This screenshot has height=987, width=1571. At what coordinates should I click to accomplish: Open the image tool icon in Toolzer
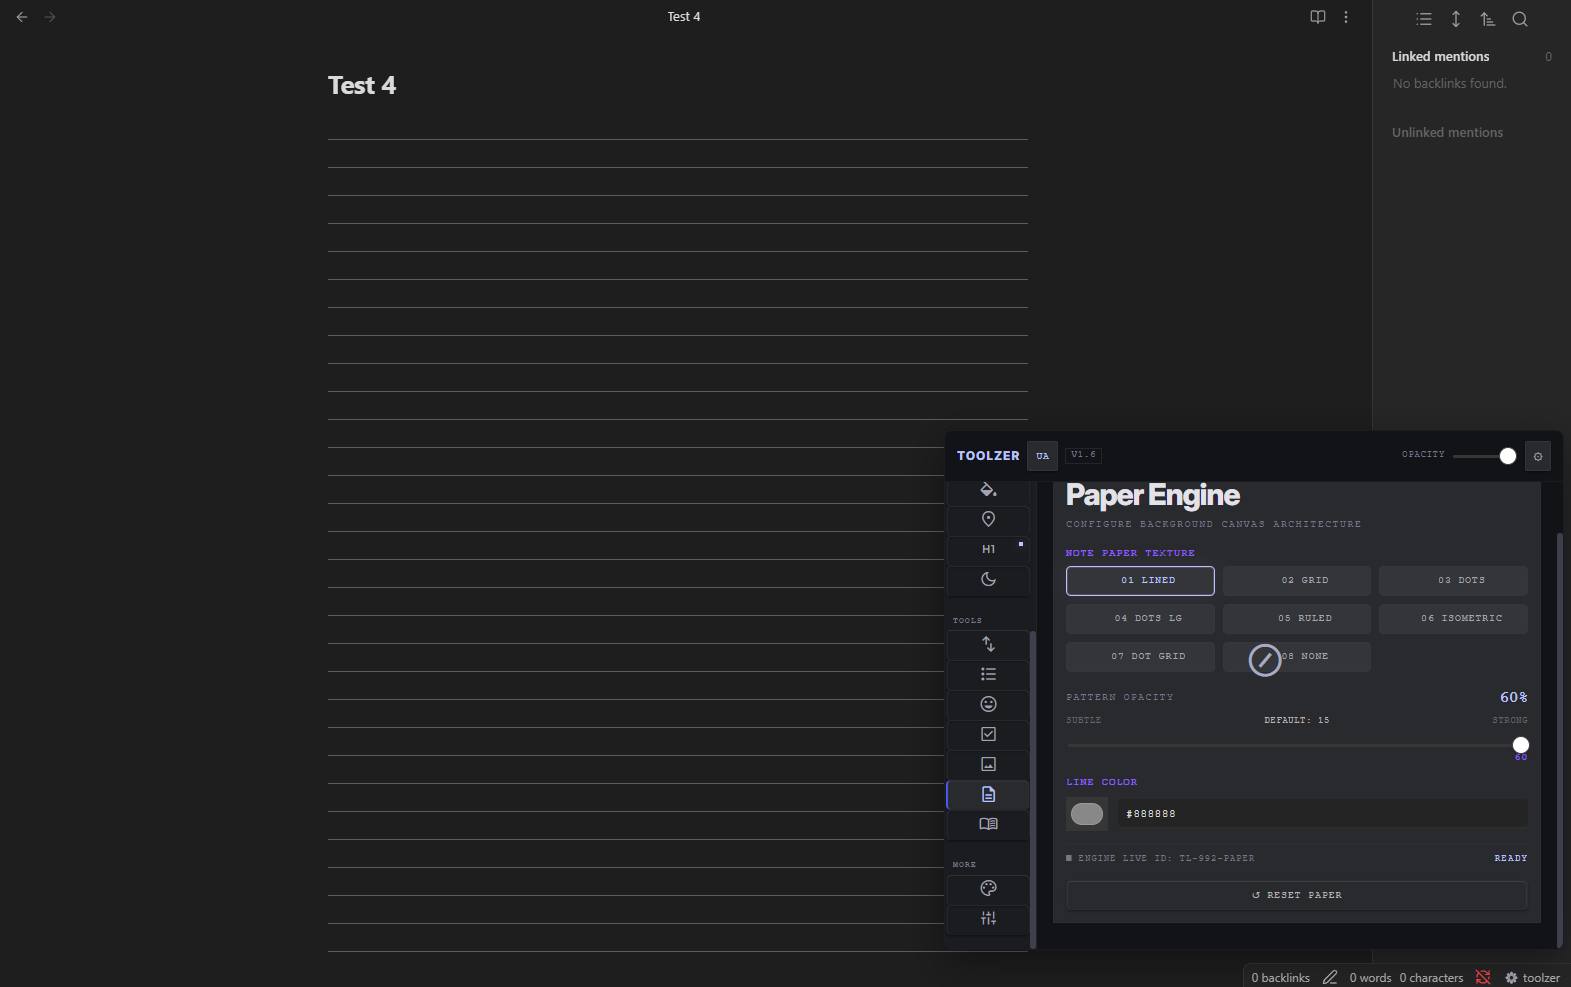tap(988, 764)
